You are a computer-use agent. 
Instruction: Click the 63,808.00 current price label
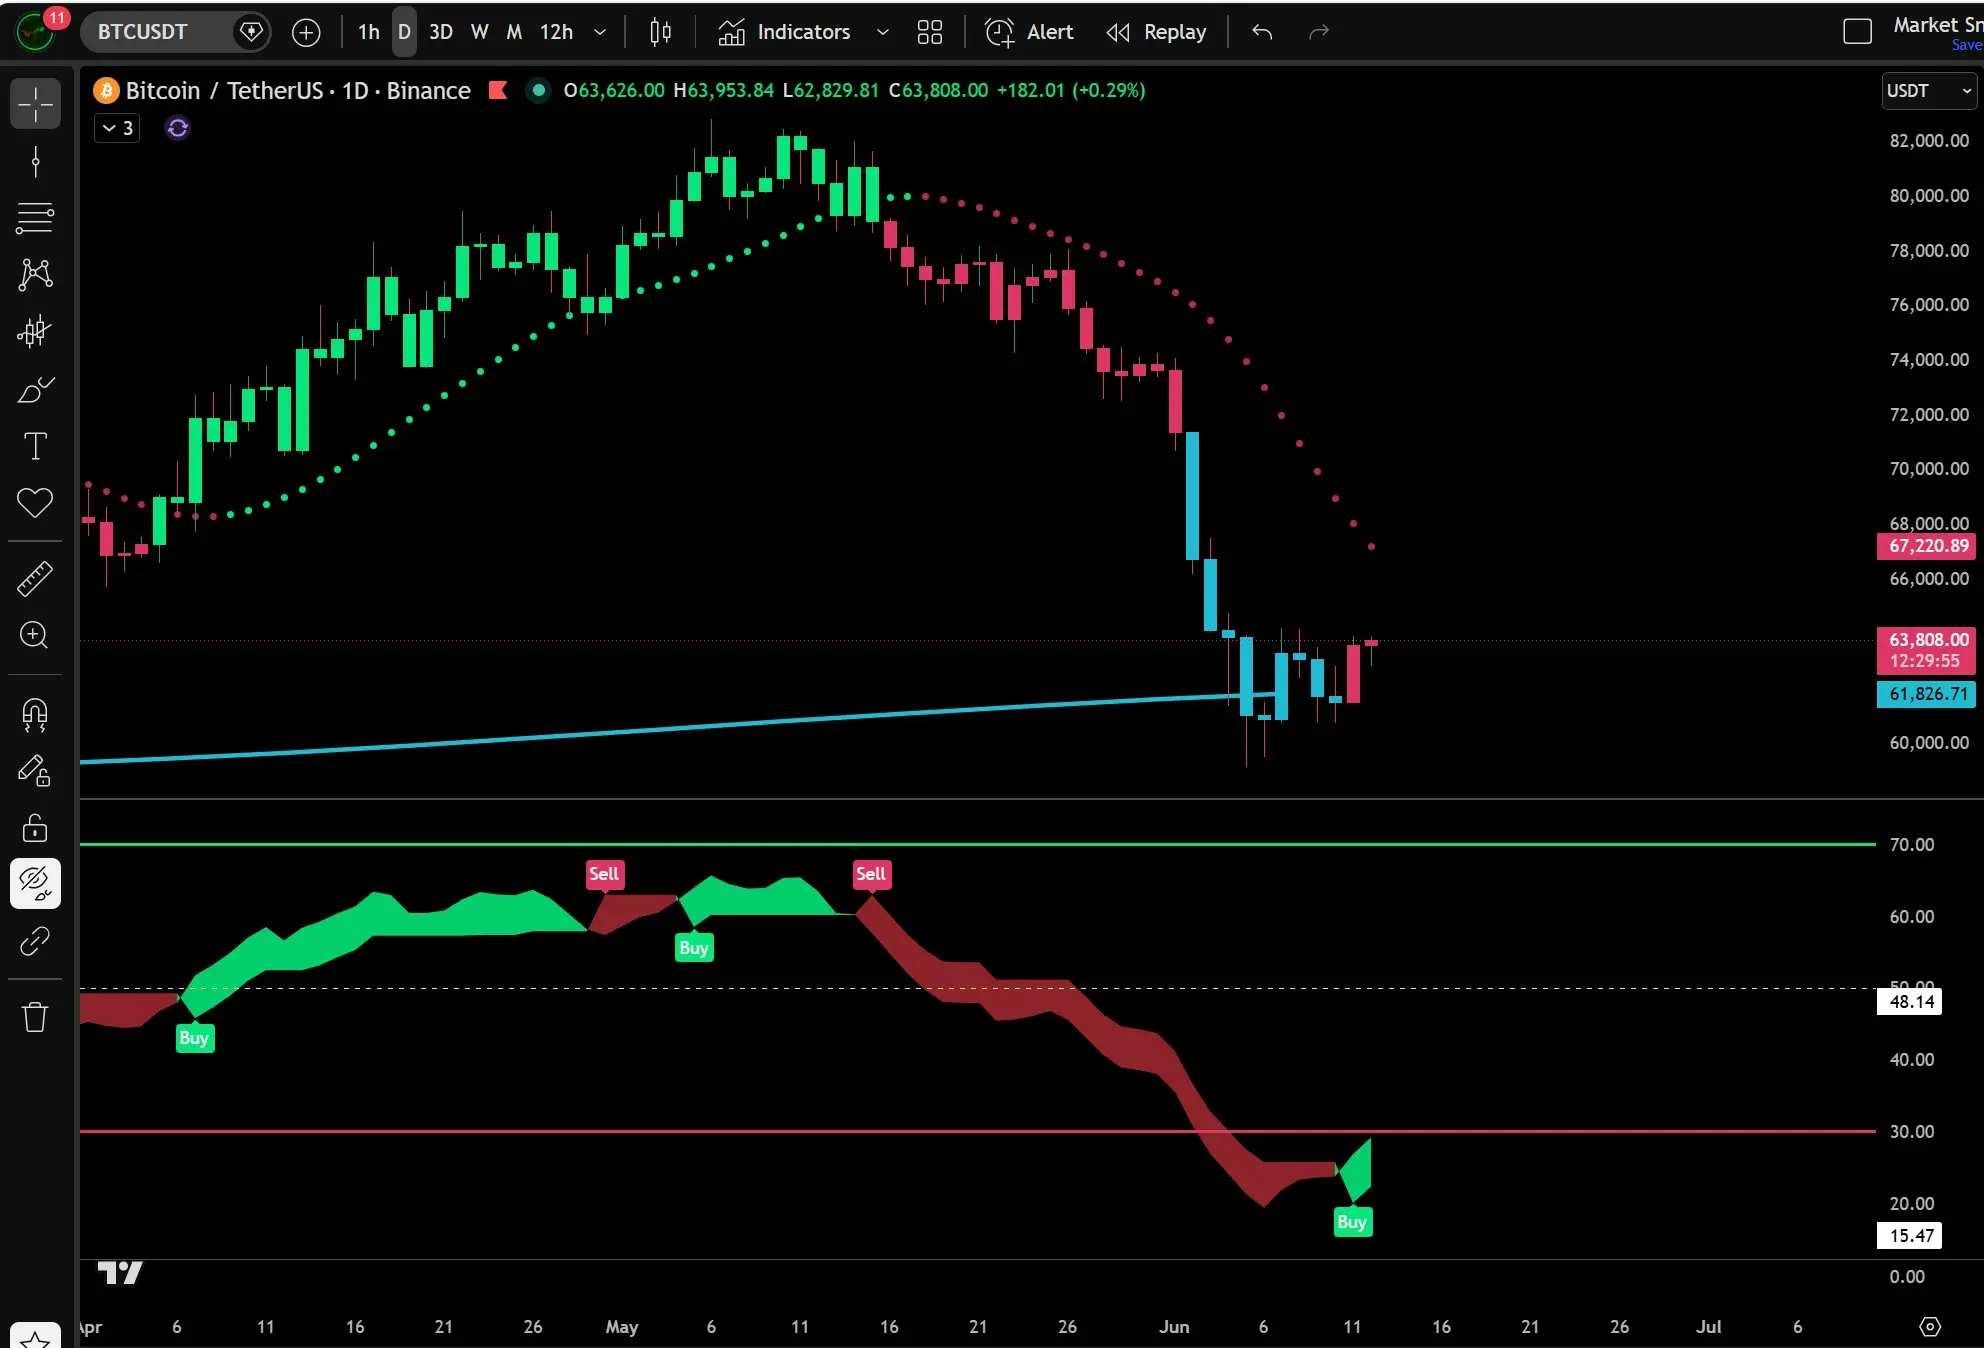(1927, 650)
